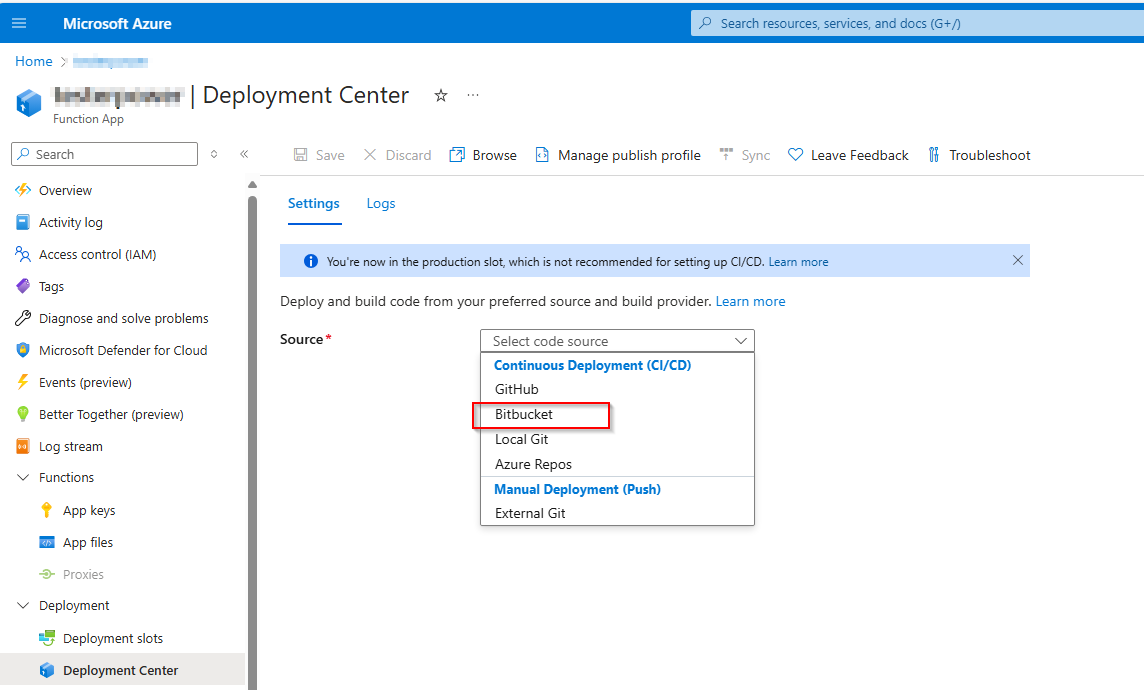This screenshot has height=690, width=1144.
Task: Select Bitbucket as the source
Action: pos(617,414)
